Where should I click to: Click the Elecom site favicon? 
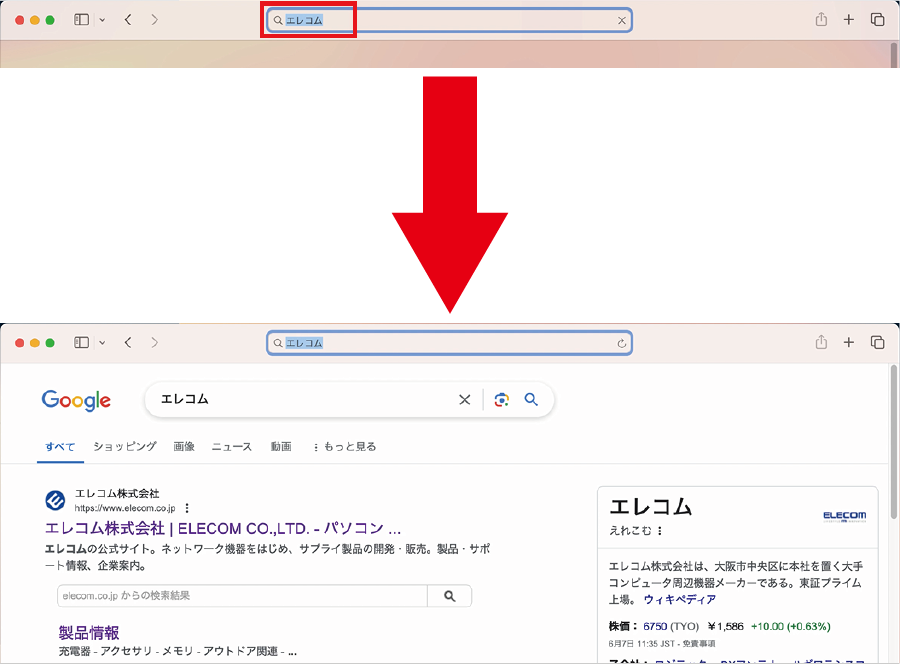point(55,500)
